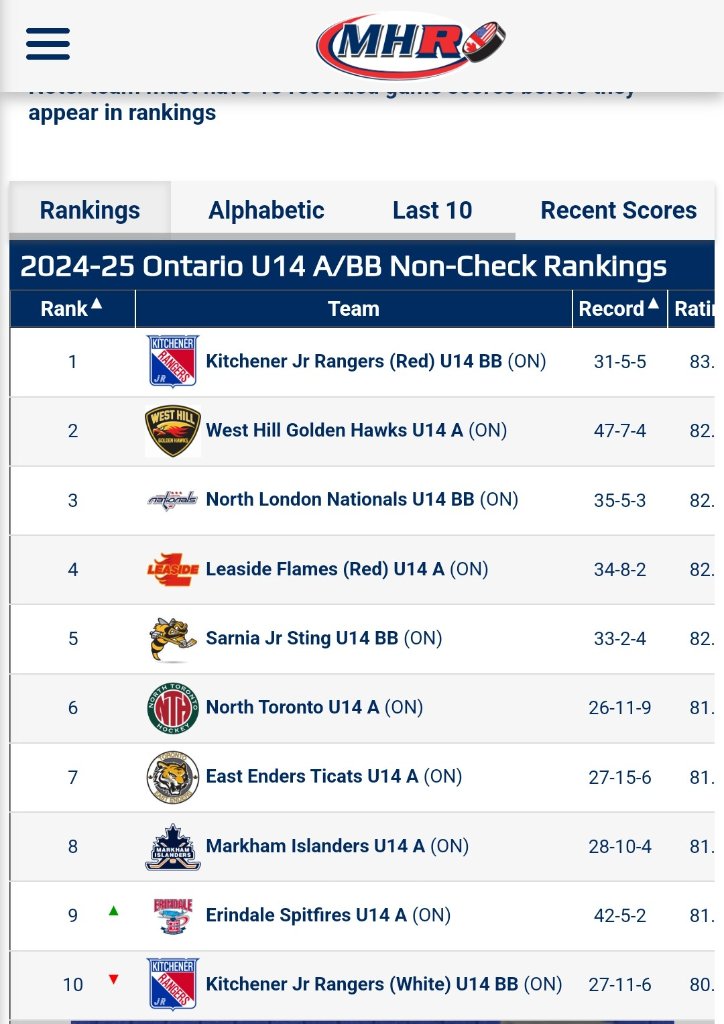Viewport: 724px width, 1024px height.
Task: Open the Markham Islanders logo
Action: point(172,847)
